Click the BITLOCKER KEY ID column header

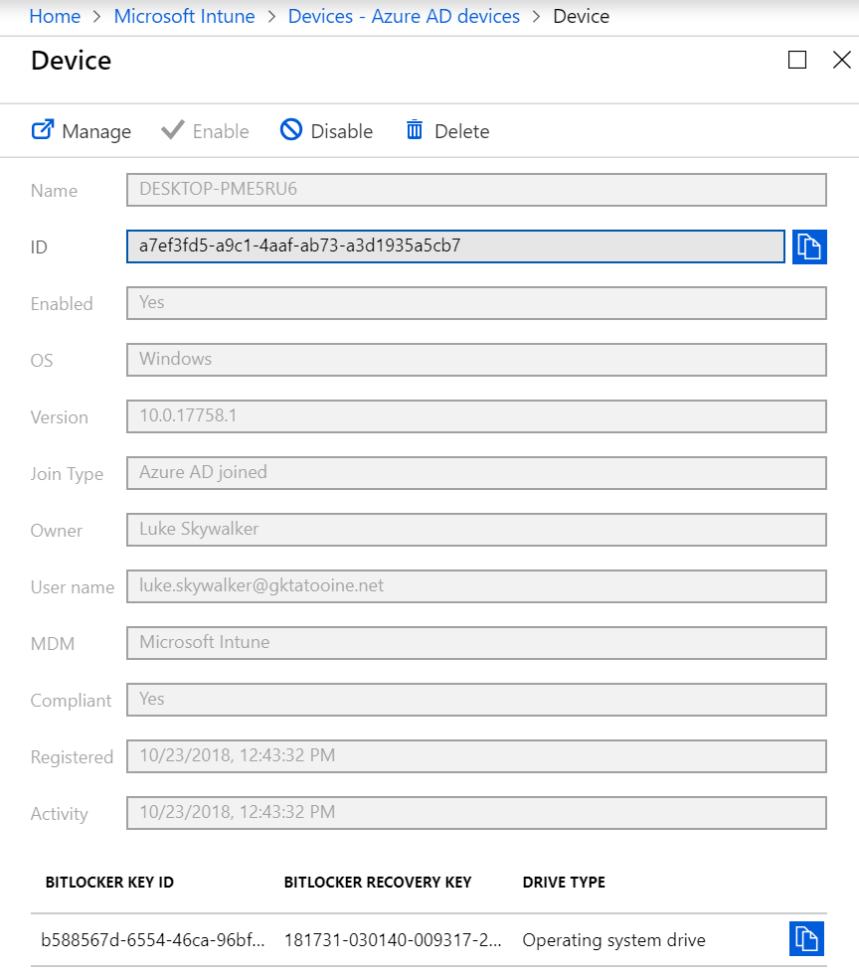109,882
